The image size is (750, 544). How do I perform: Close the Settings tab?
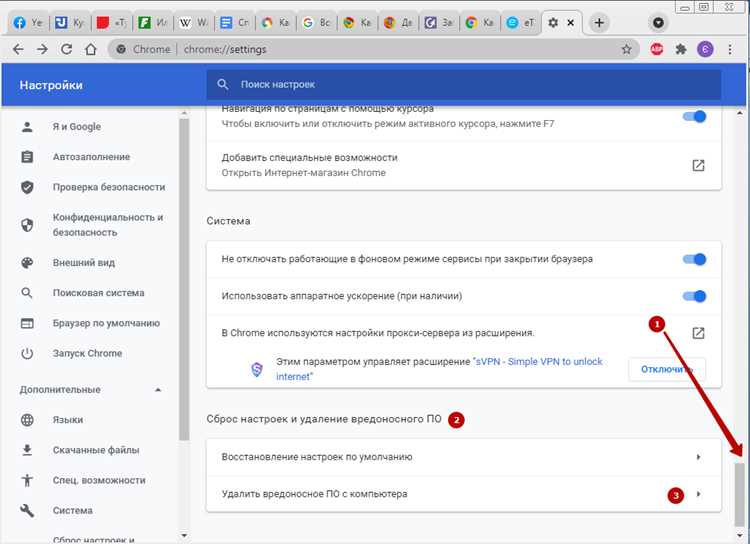(x=570, y=22)
